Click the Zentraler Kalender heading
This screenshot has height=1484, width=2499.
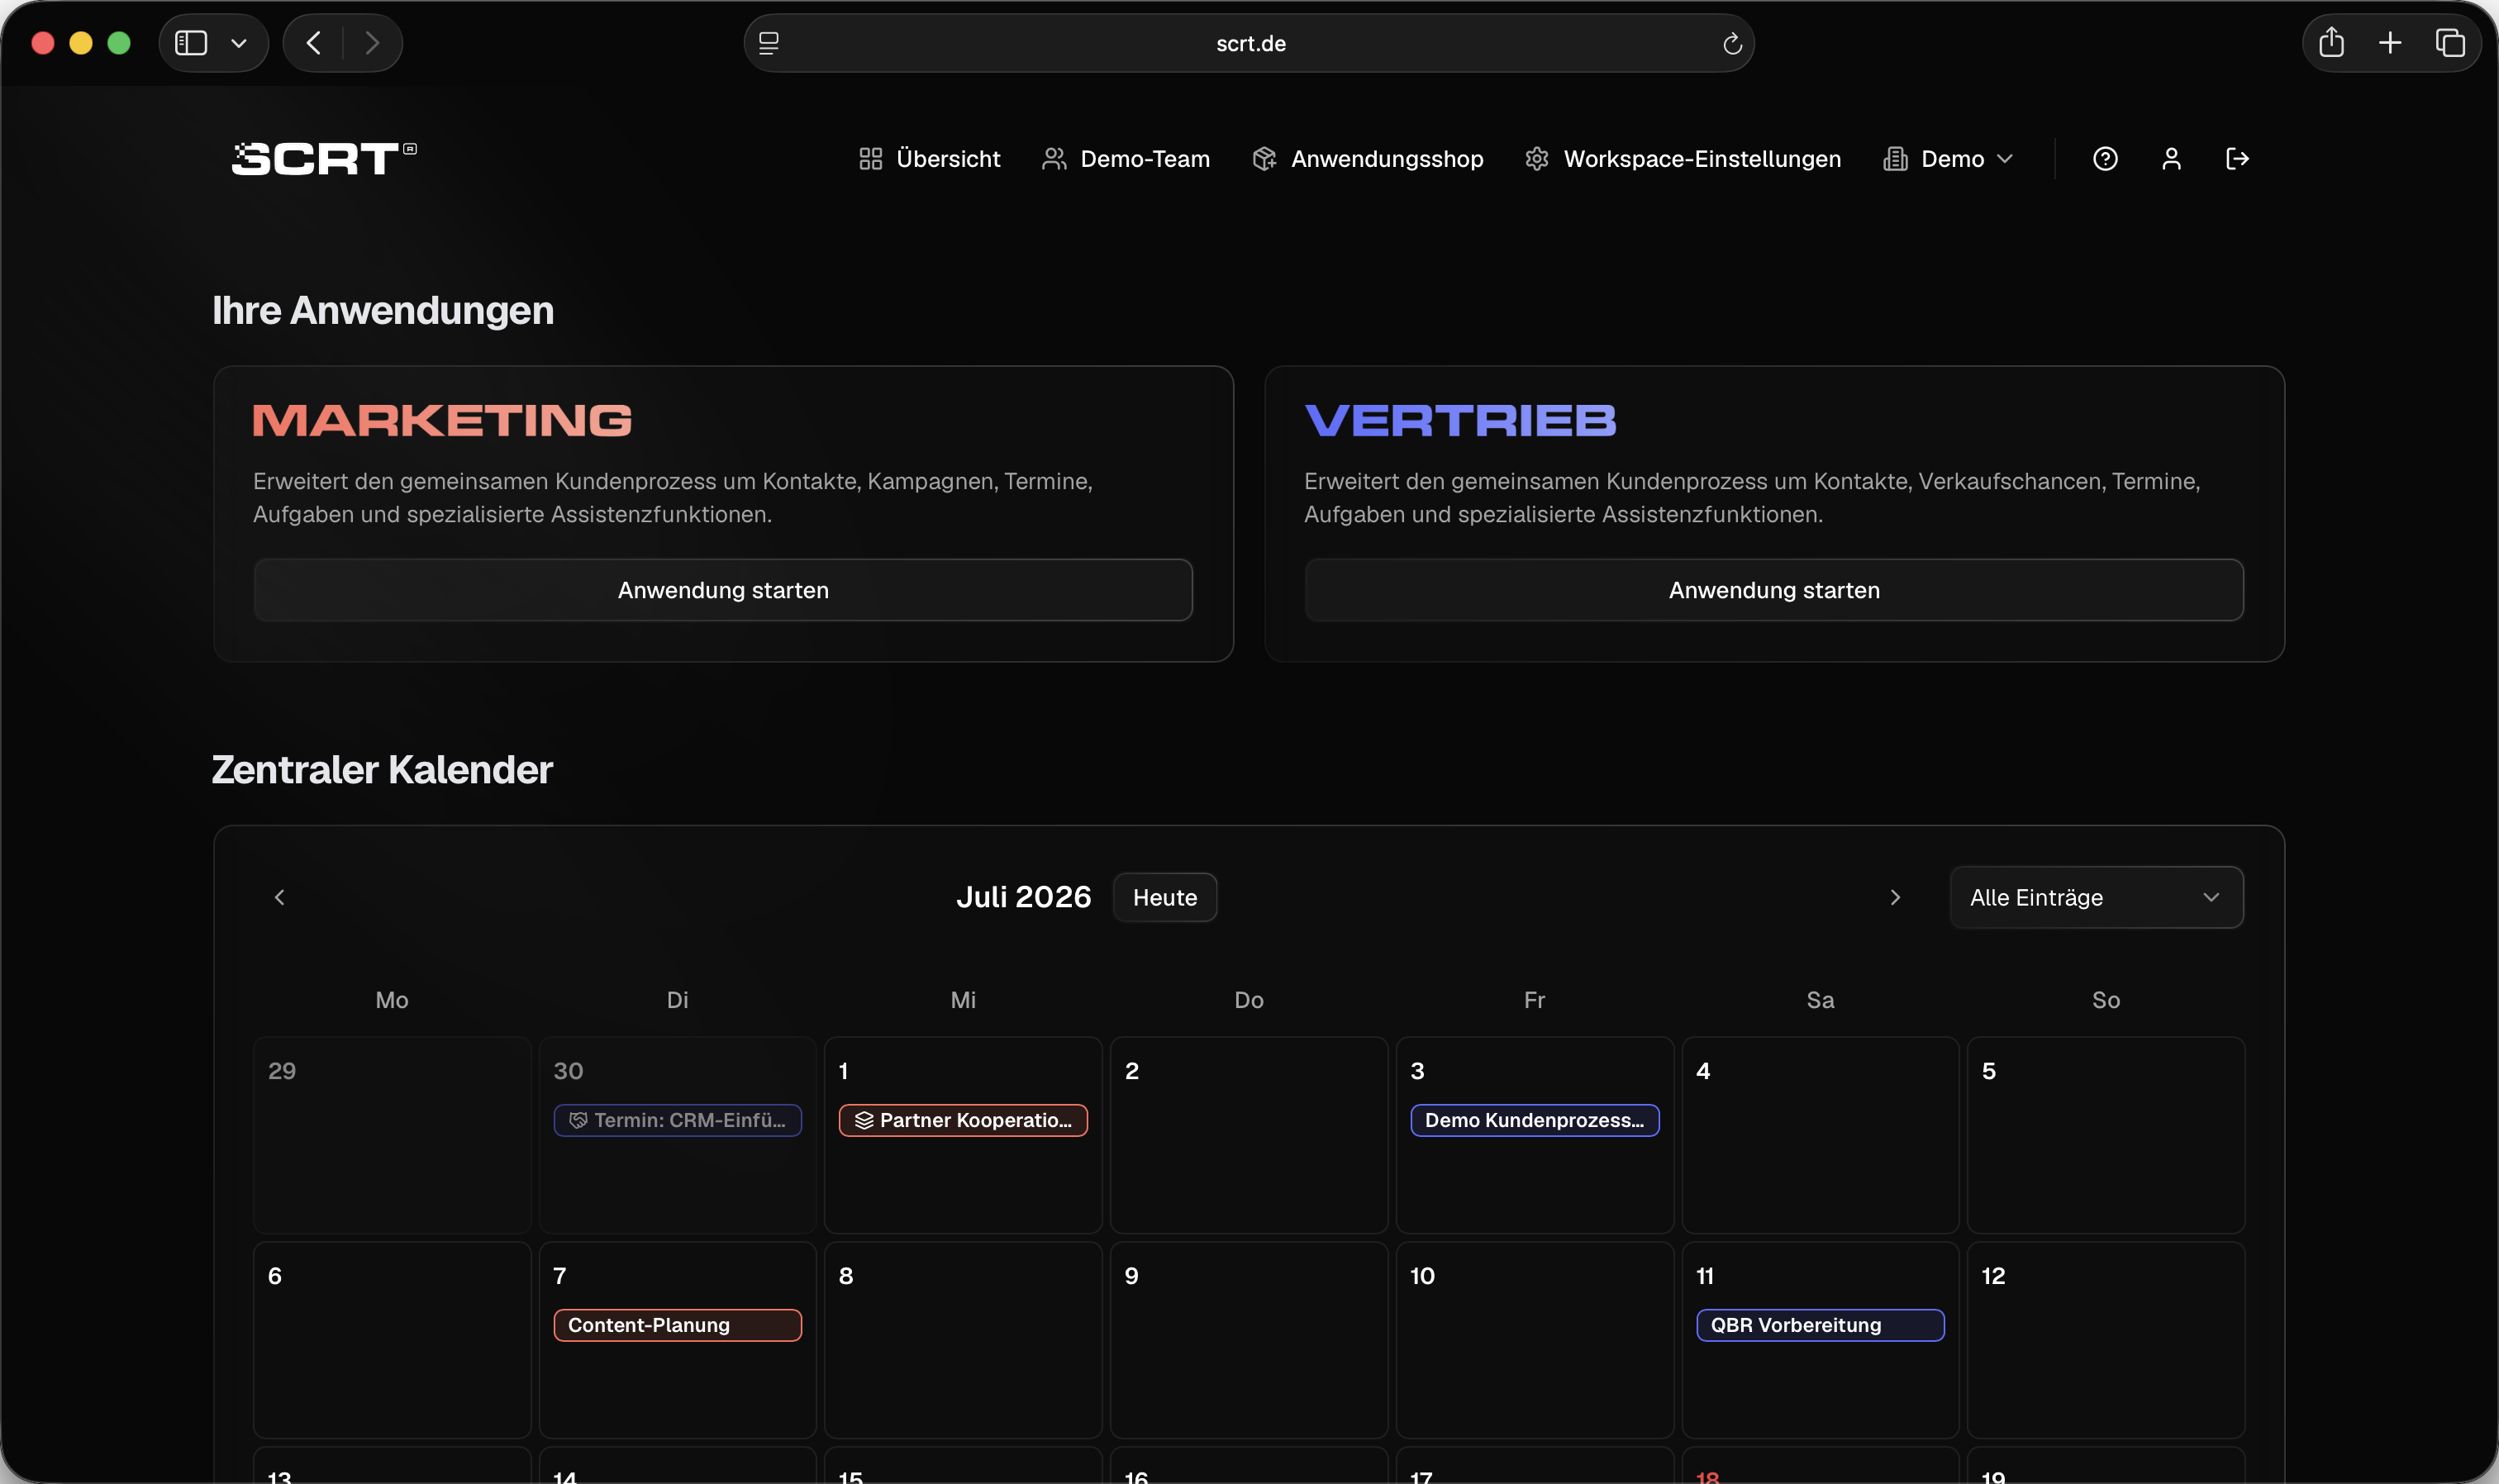click(382, 770)
